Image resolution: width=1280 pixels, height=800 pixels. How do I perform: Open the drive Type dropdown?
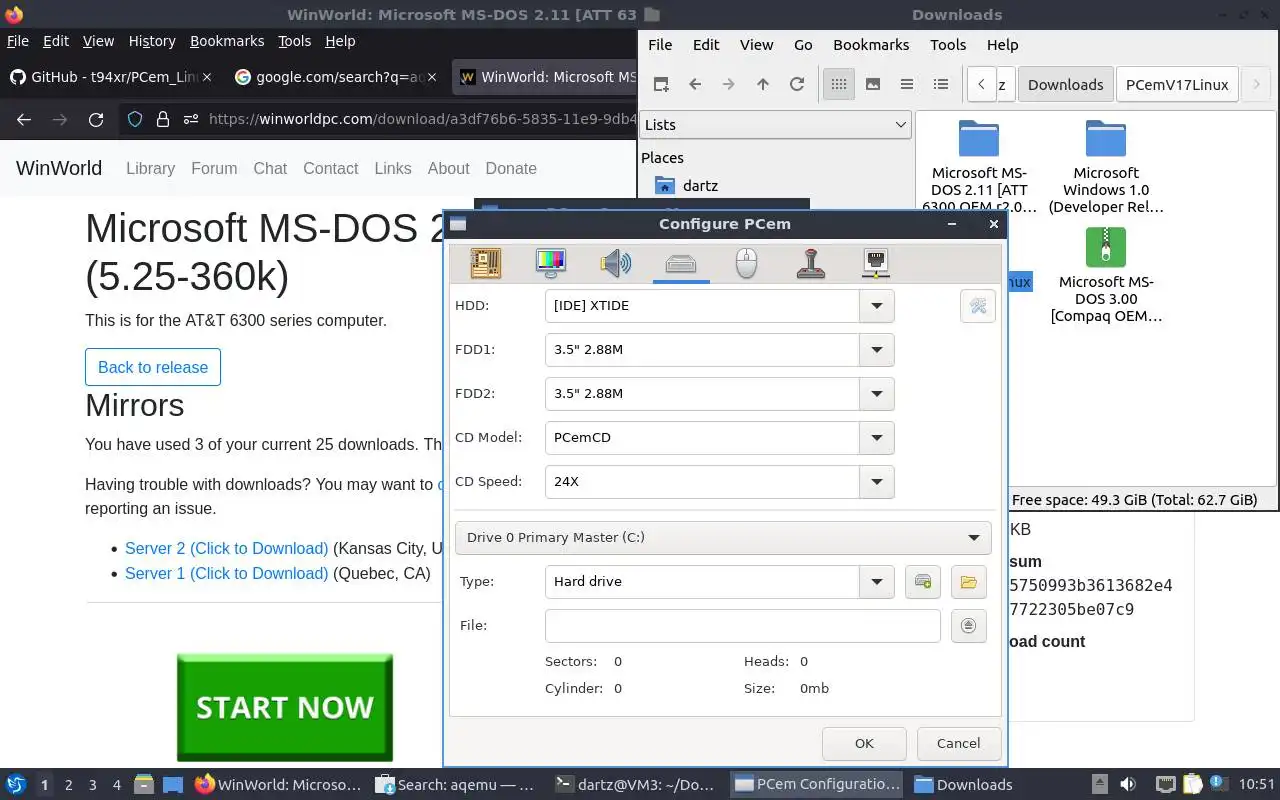[x=877, y=582]
